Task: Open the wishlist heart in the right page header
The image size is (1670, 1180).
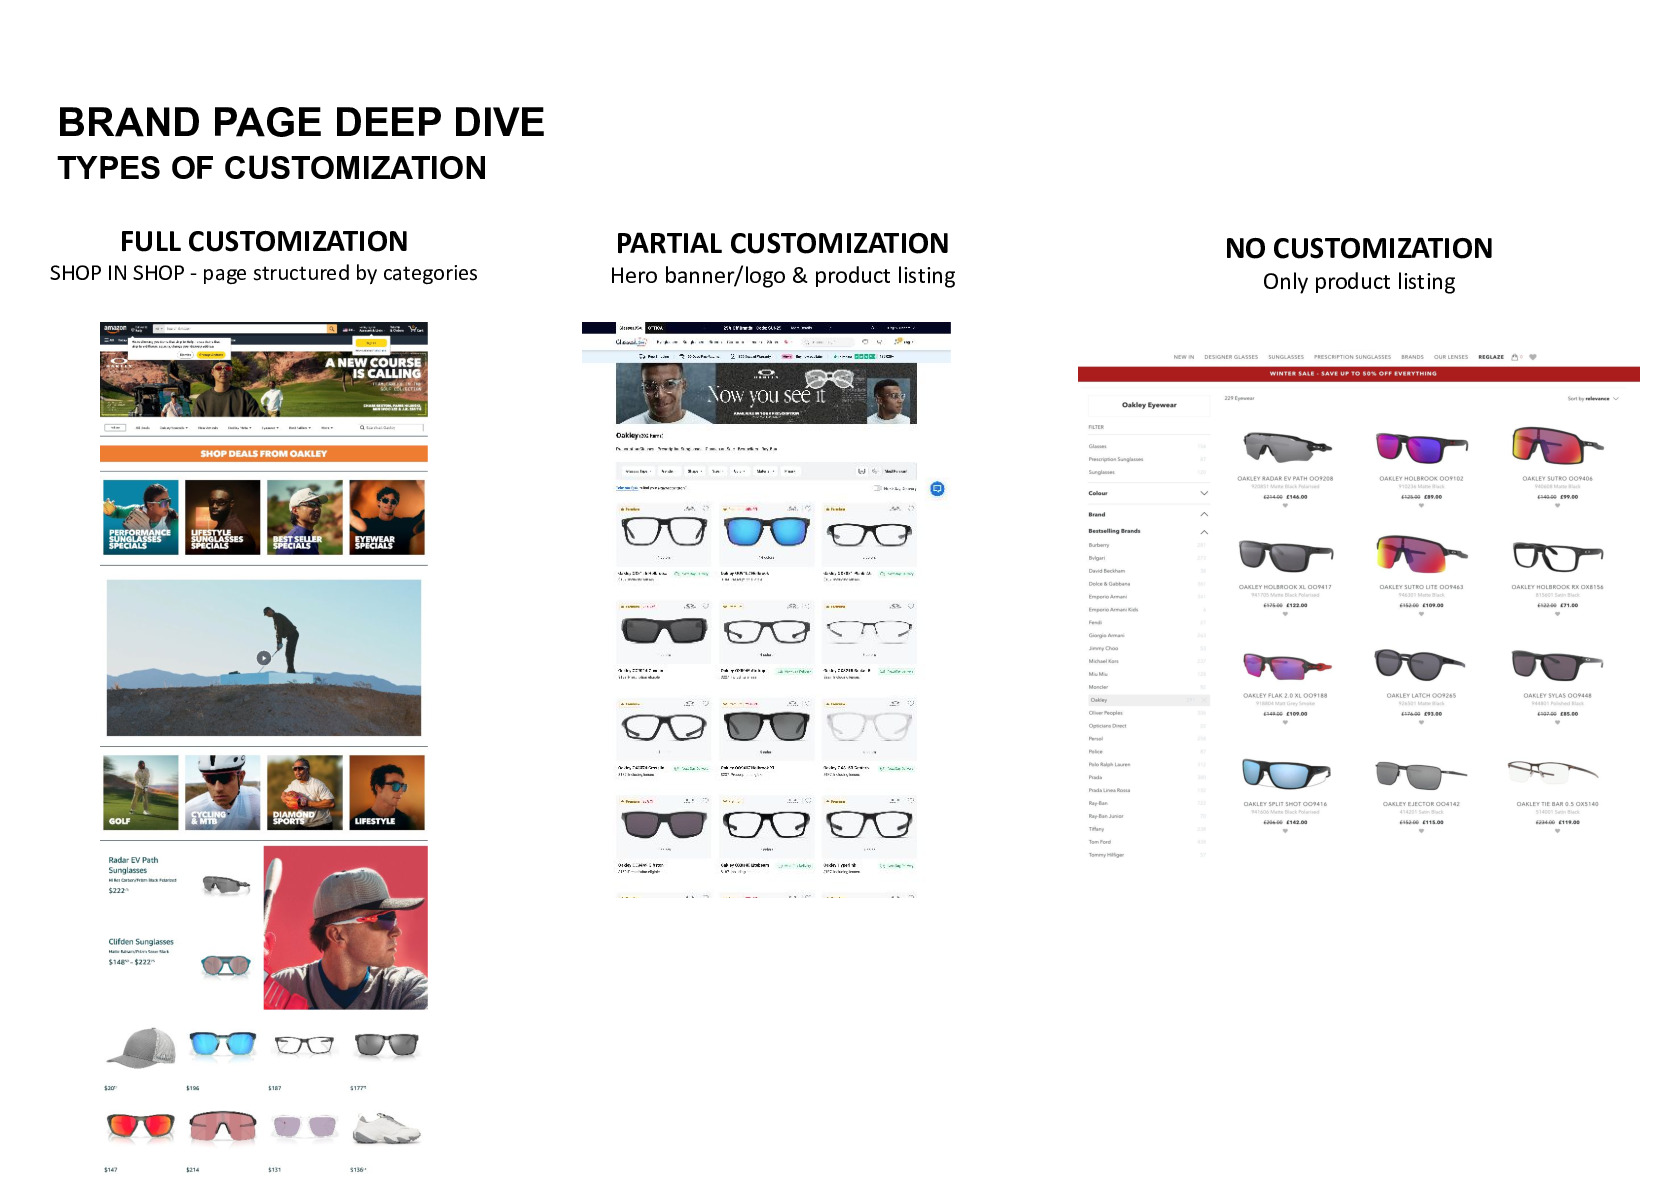Action: coord(1533,357)
